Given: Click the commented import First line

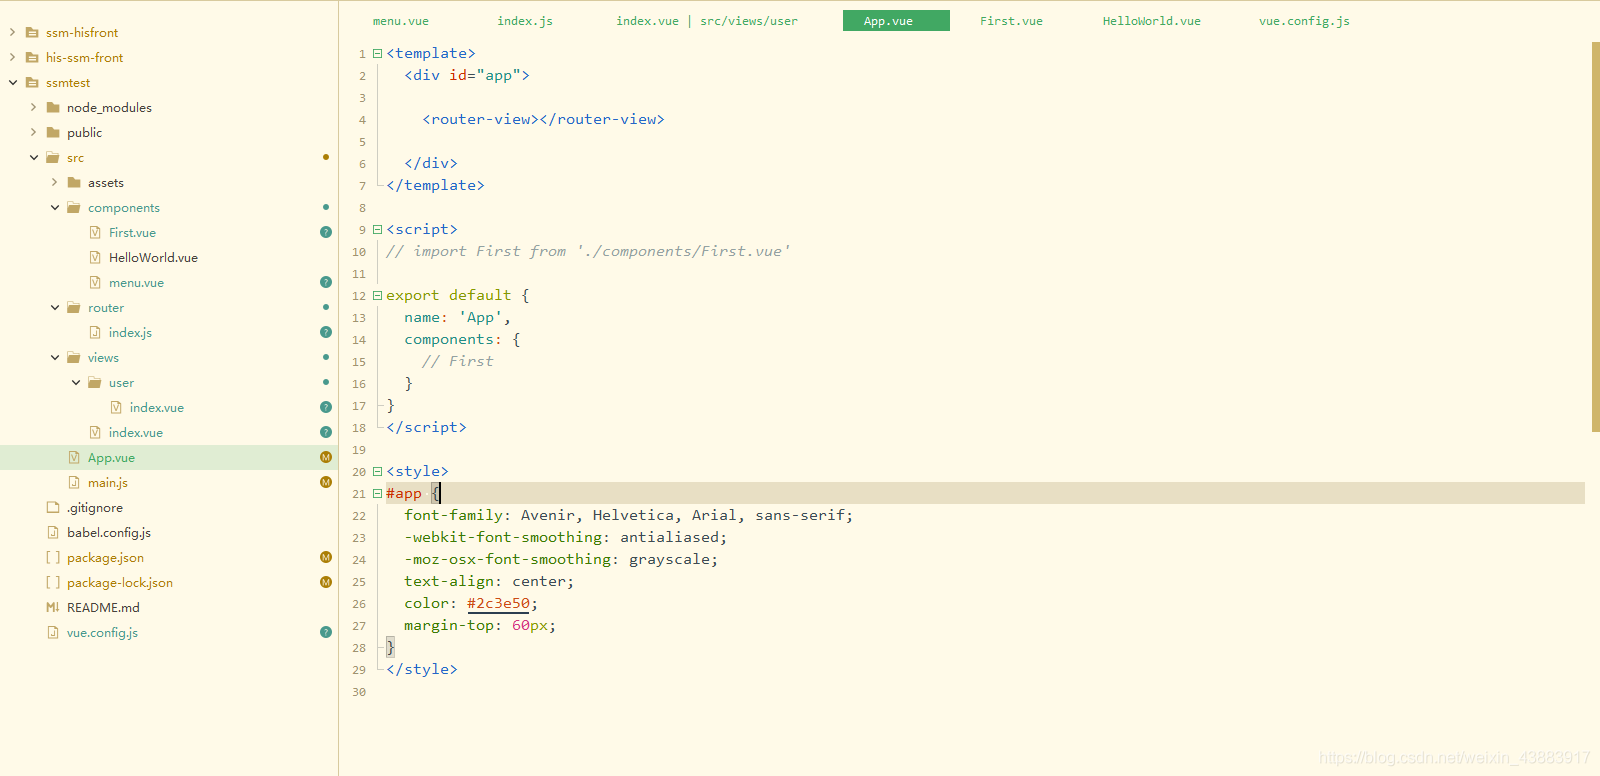Looking at the screenshot, I should 588,252.
